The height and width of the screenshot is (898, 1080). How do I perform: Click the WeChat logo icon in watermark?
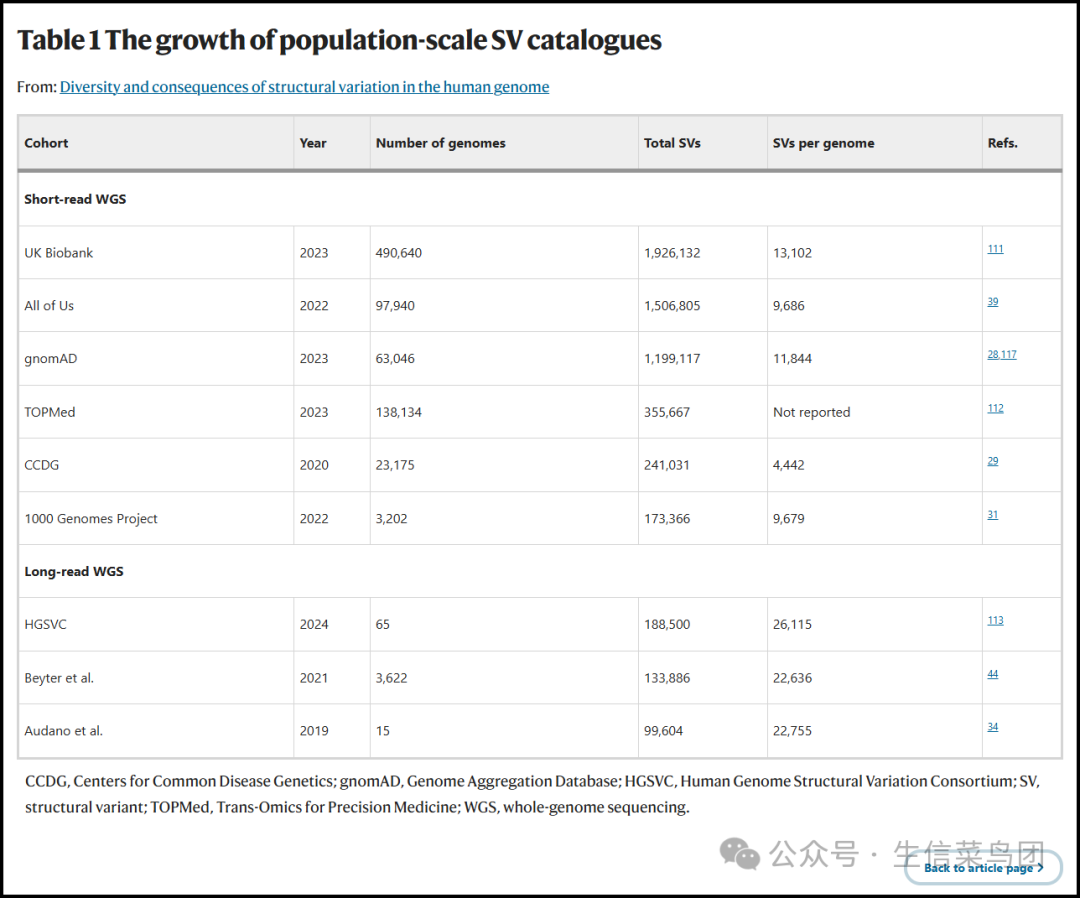tap(739, 854)
